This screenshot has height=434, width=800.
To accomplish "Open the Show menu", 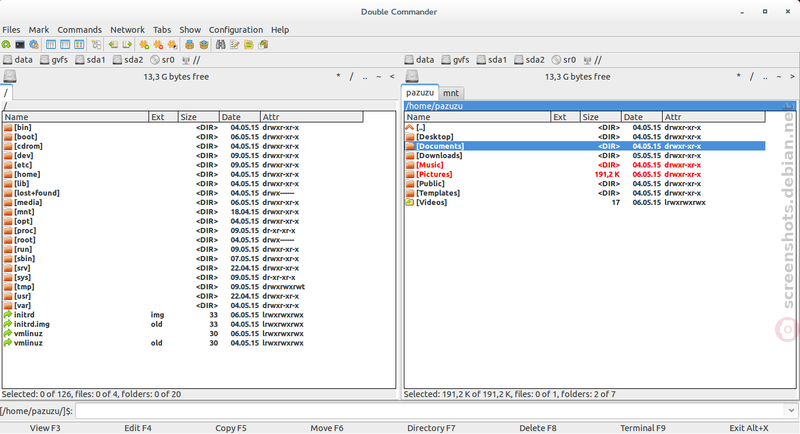I will [190, 30].
